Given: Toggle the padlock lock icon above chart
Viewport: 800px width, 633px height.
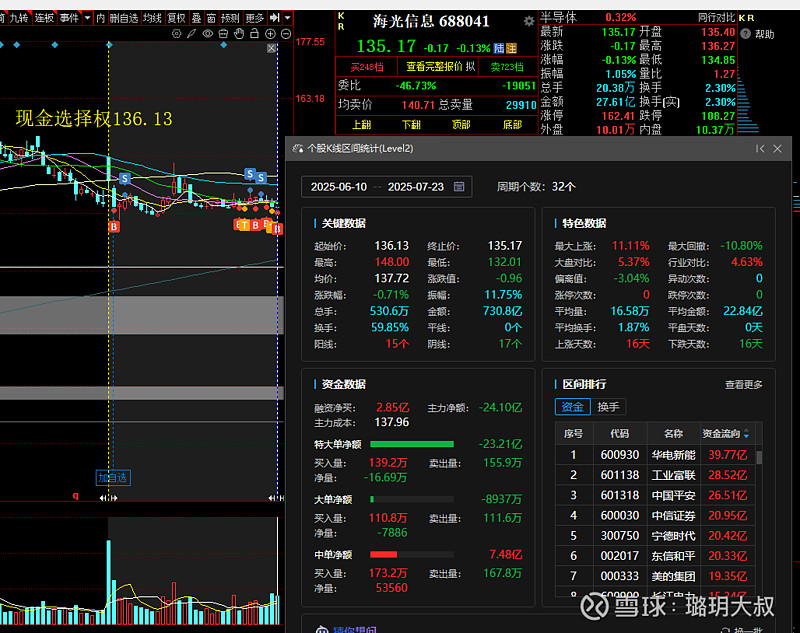Looking at the screenshot, I should pos(255,34).
